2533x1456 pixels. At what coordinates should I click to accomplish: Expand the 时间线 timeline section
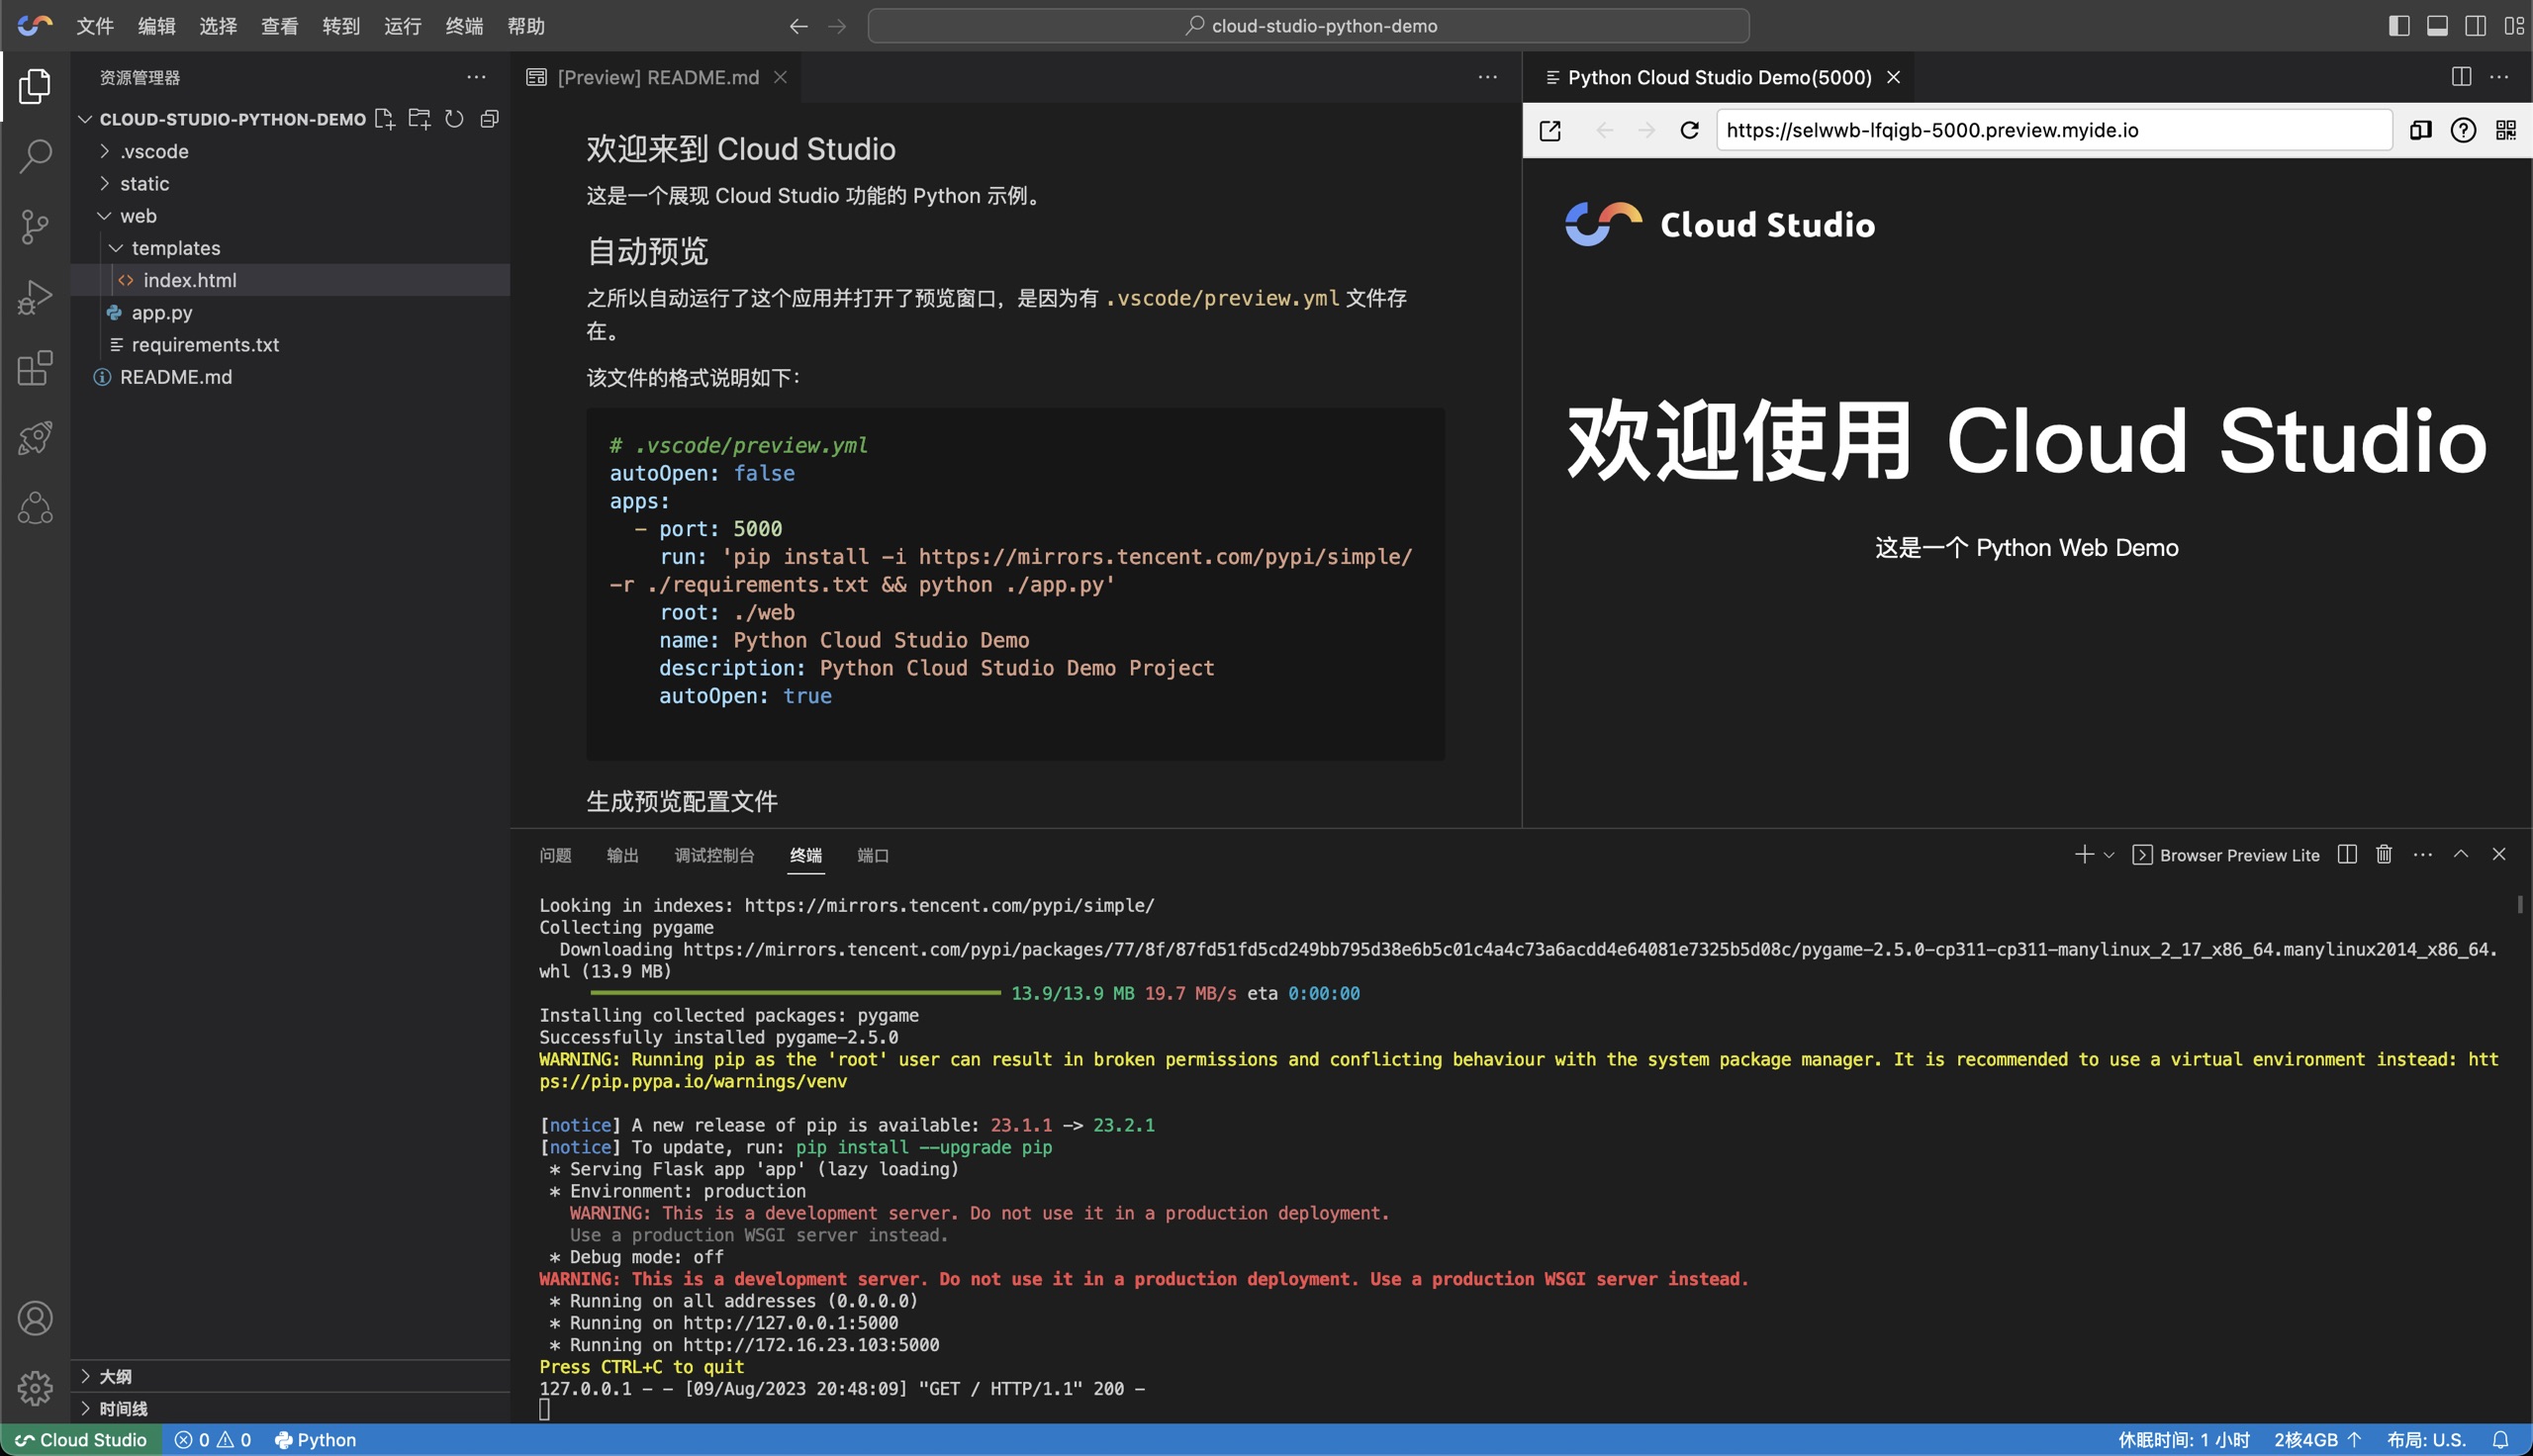point(290,1408)
